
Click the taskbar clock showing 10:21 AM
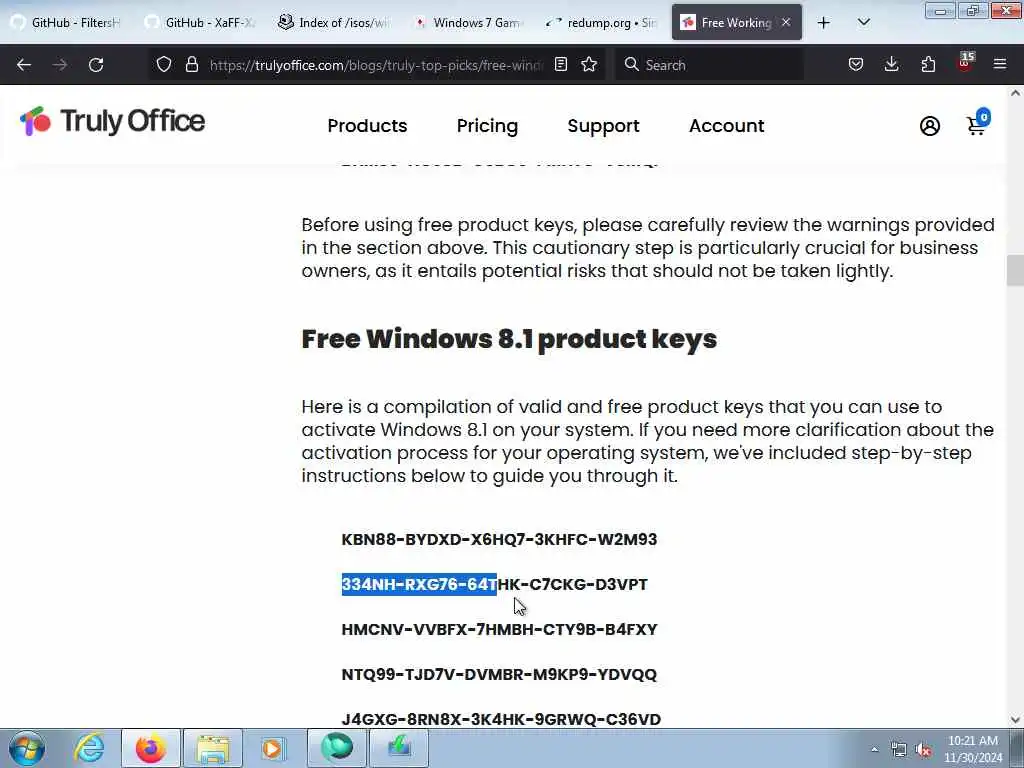[x=973, y=749]
